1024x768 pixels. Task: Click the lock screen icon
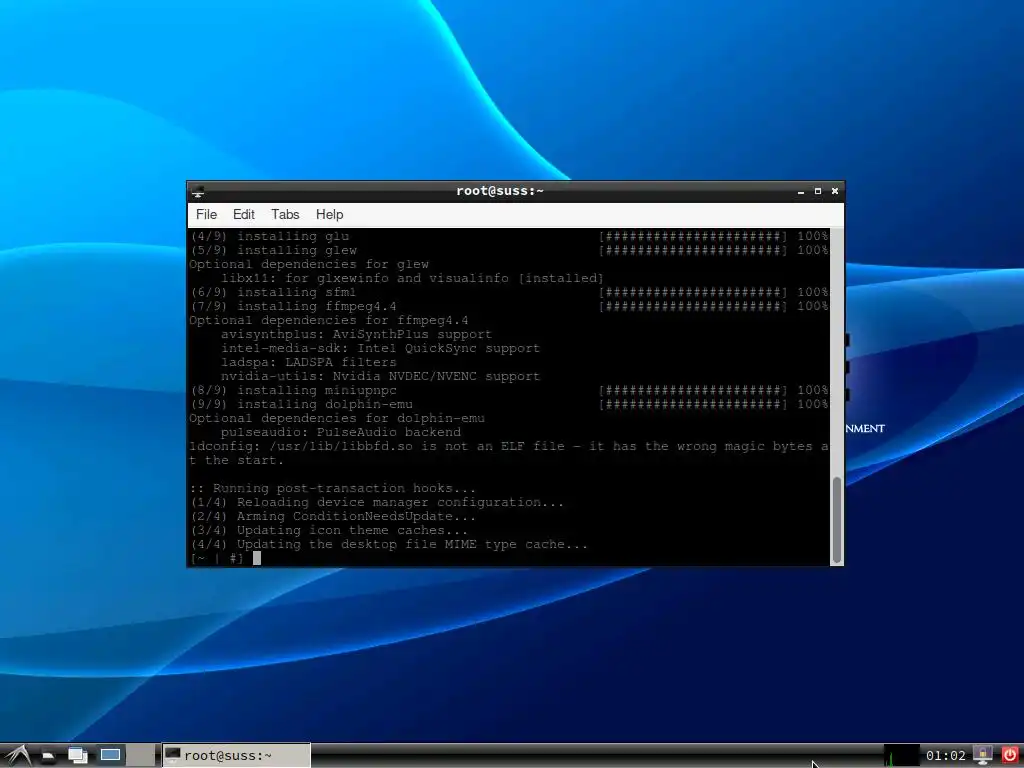(x=983, y=756)
